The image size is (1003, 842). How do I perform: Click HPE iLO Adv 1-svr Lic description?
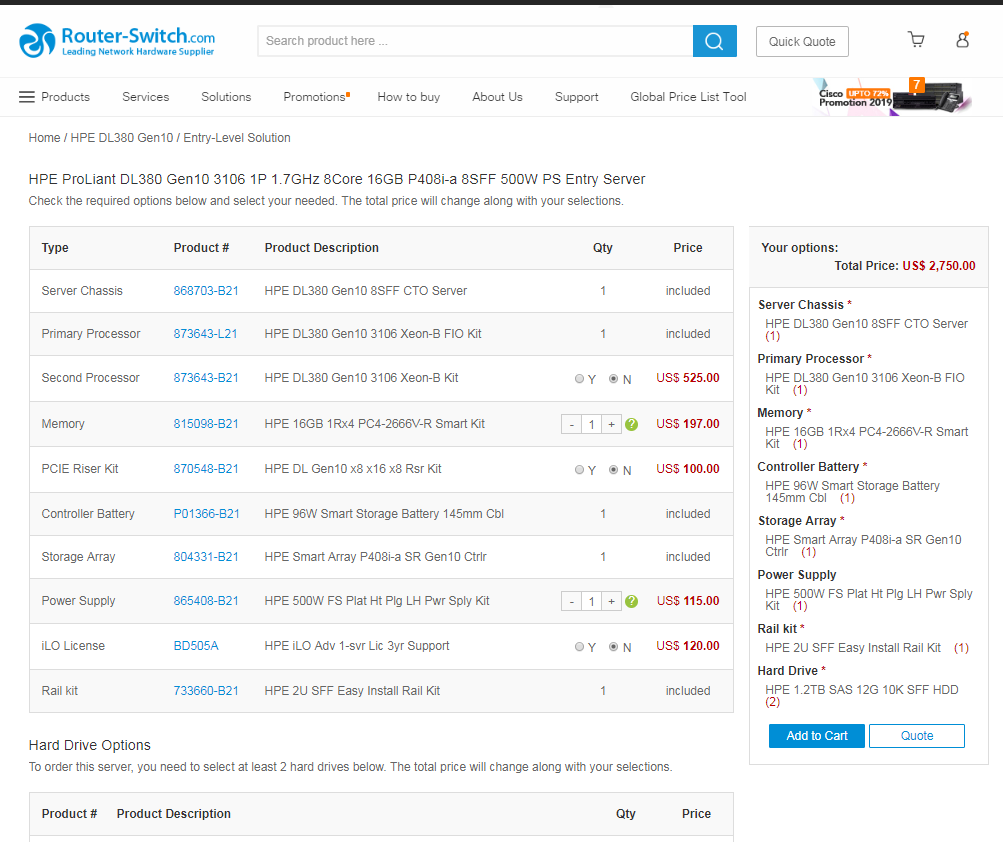(357, 646)
